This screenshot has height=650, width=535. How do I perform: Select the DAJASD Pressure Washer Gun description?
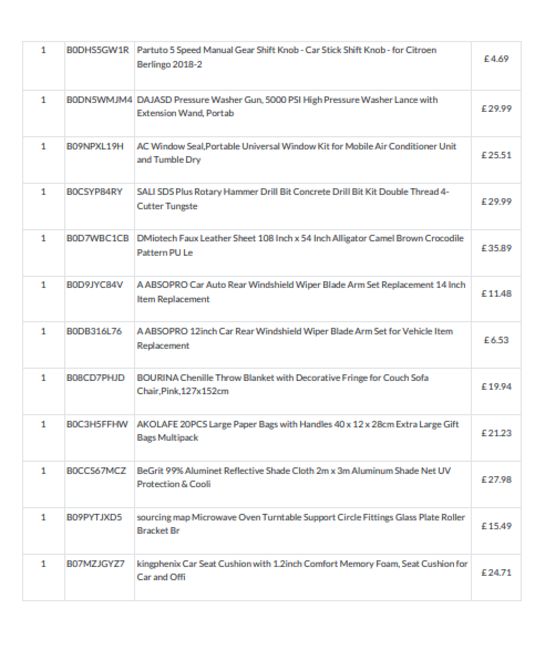pos(287,107)
